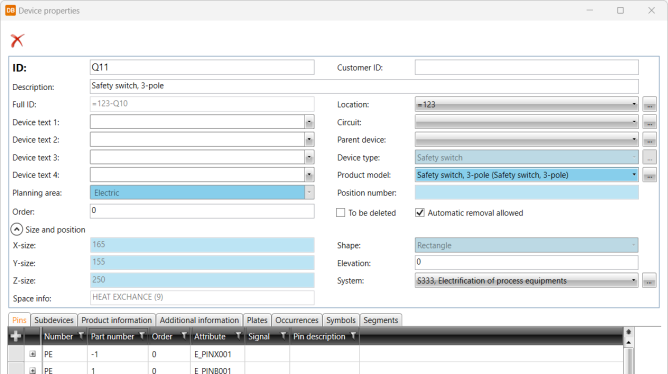Click the red X cancel icon
Image resolution: width=668 pixels, height=374 pixels.
click(17, 40)
